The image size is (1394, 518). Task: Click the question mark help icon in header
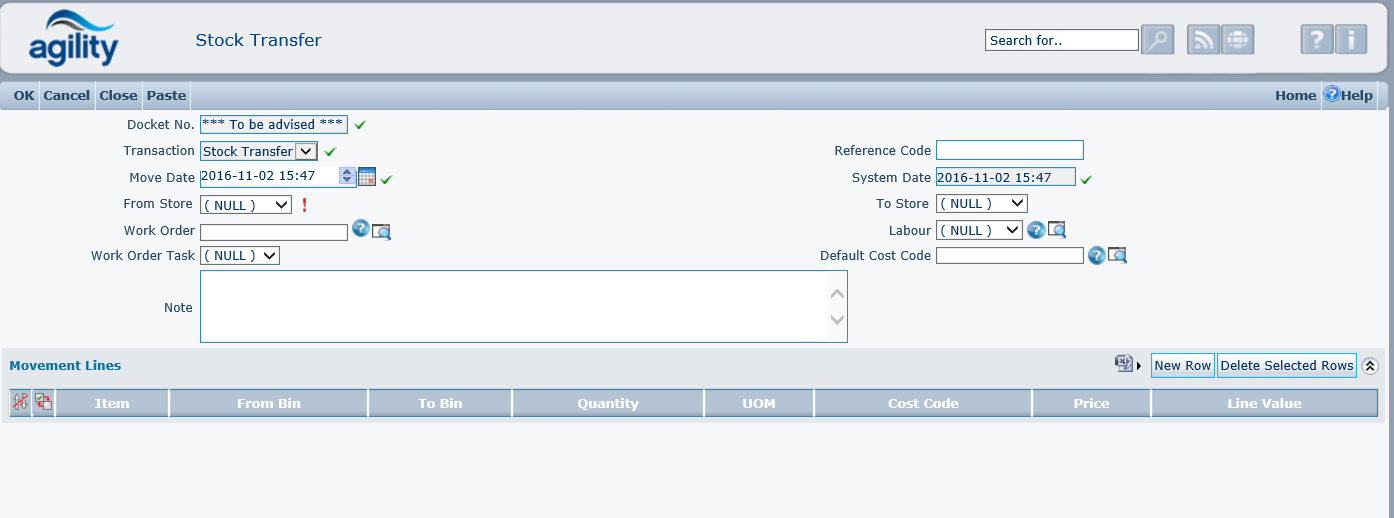click(x=1317, y=40)
